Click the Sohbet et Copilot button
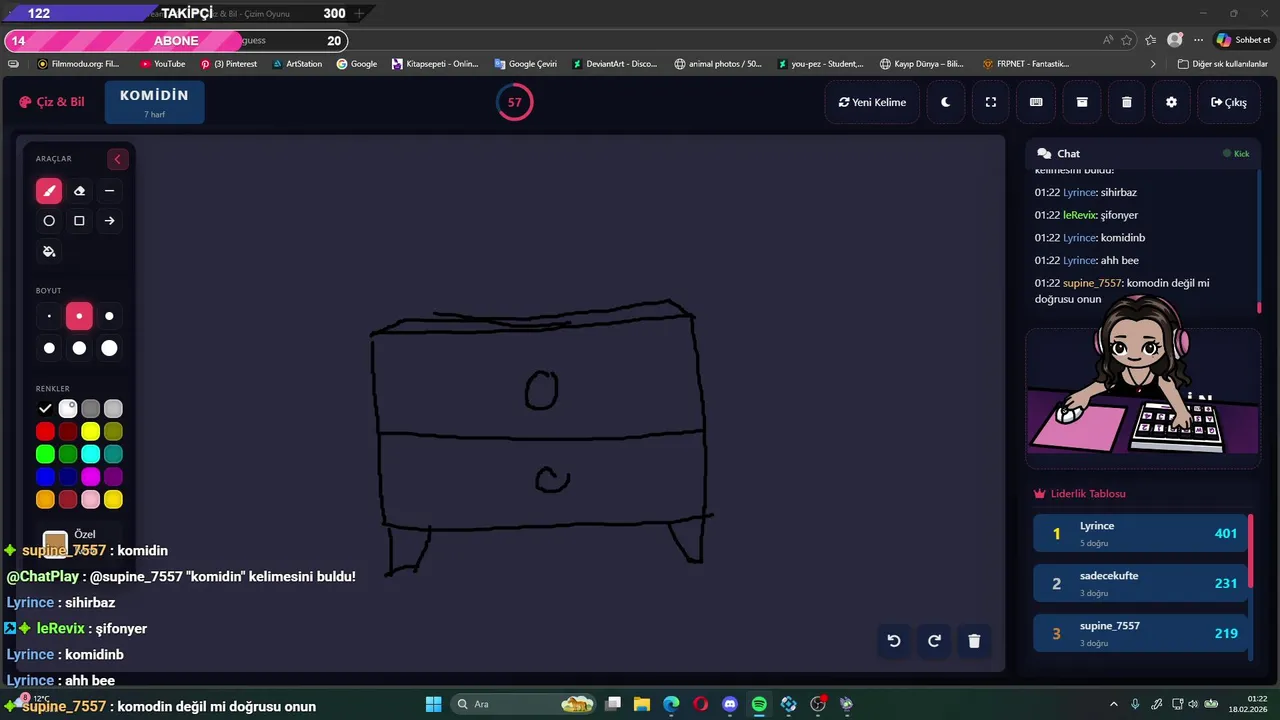Screen dimensions: 1280x720 [x=1243, y=40]
